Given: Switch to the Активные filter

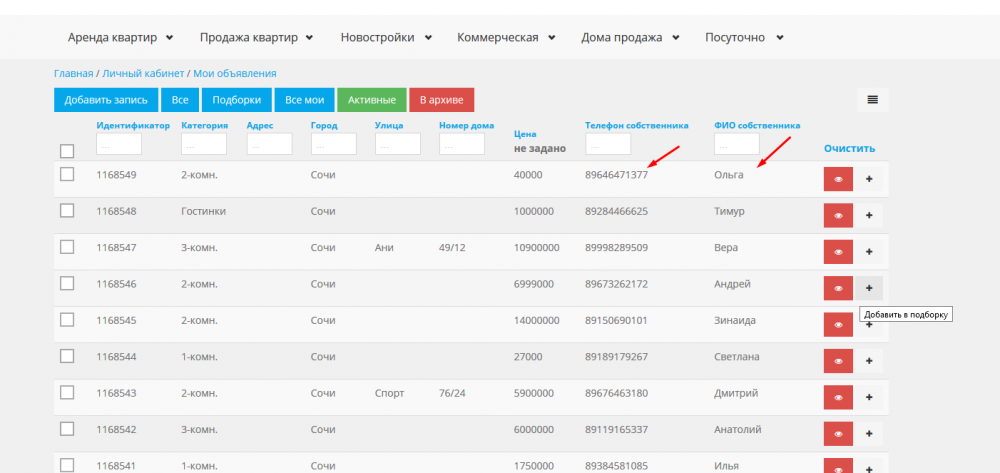Looking at the screenshot, I should [x=371, y=100].
